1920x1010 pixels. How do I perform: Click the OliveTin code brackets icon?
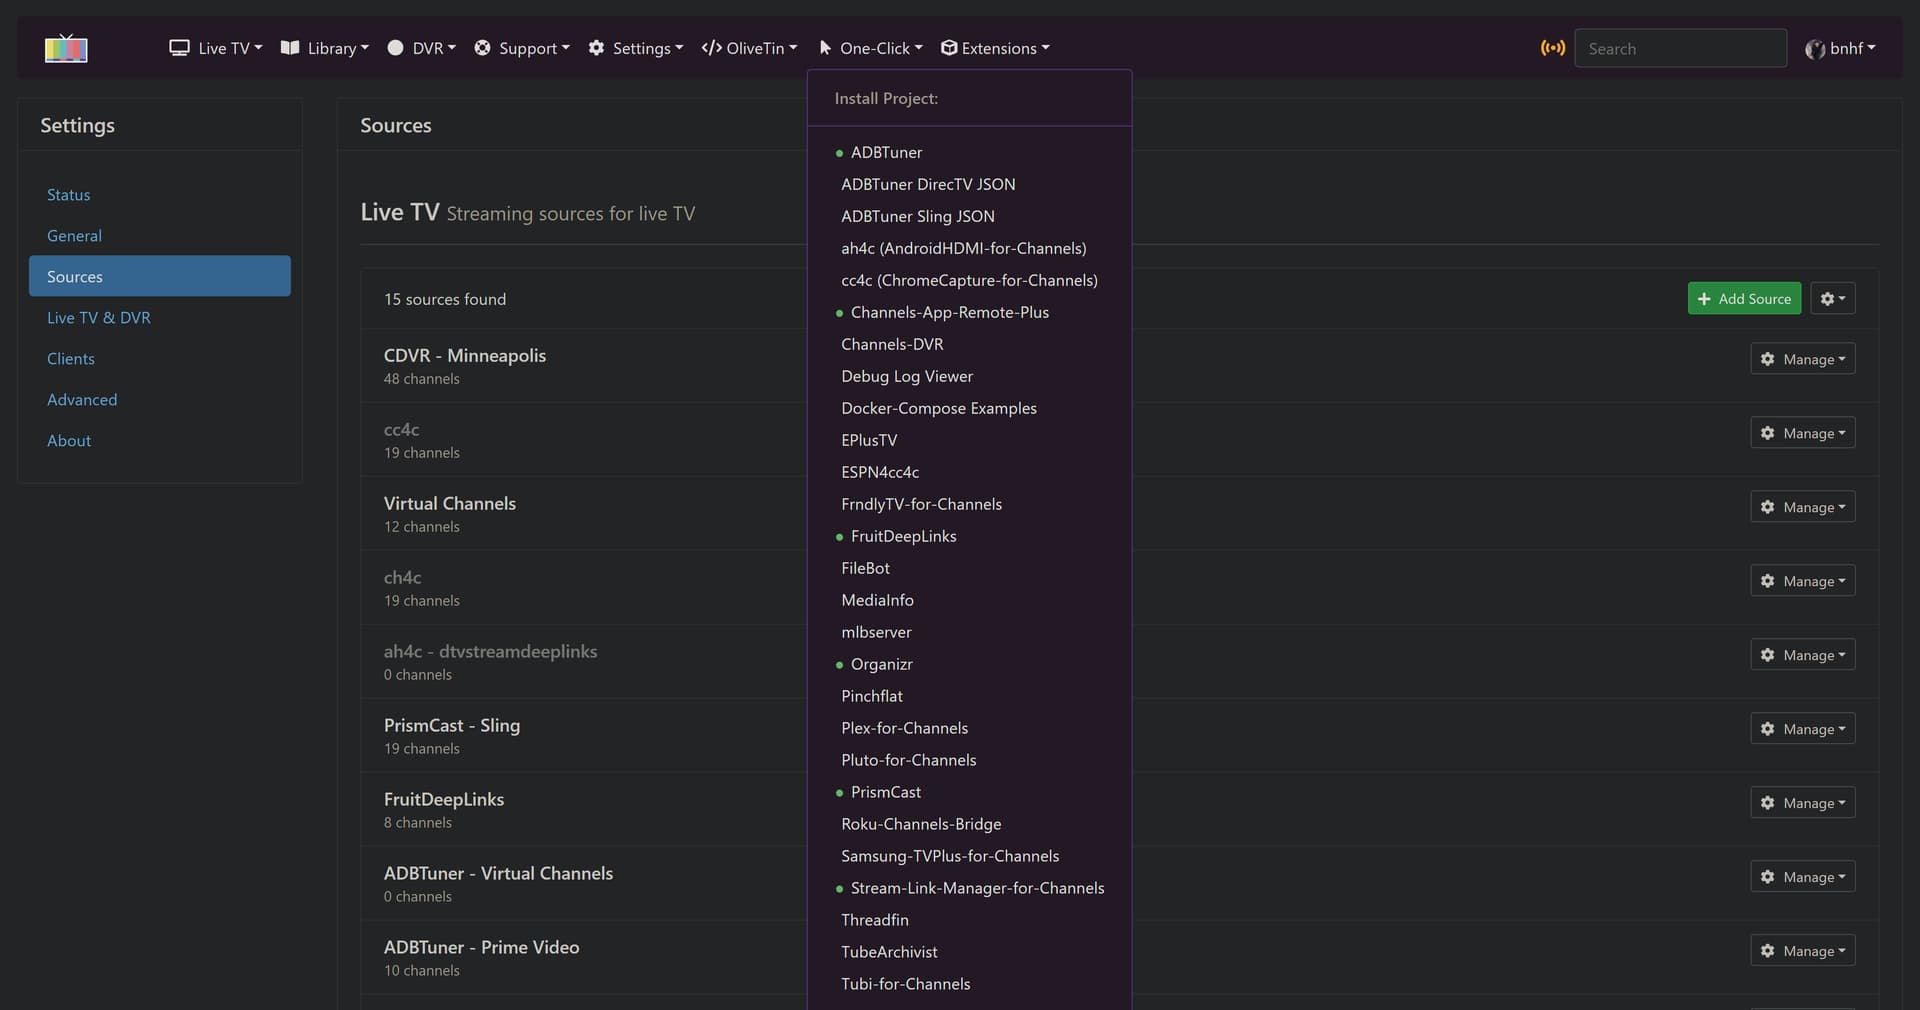pyautogui.click(x=711, y=48)
